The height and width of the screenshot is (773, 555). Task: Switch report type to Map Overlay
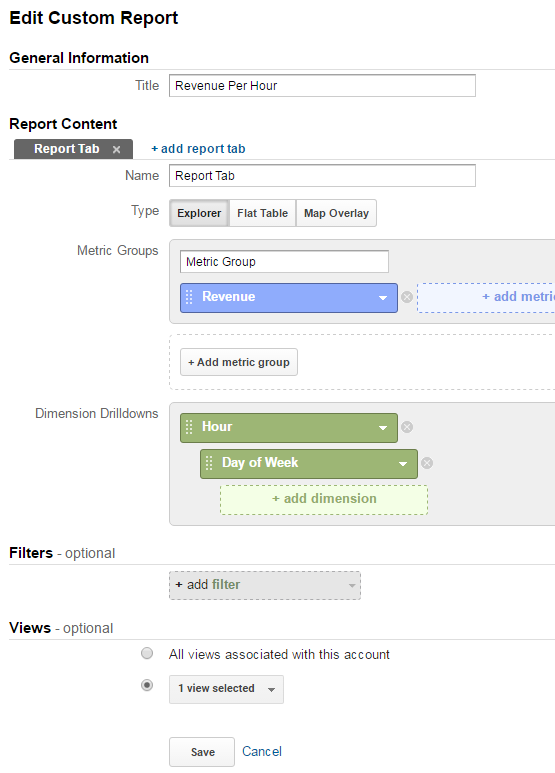pyautogui.click(x=337, y=213)
